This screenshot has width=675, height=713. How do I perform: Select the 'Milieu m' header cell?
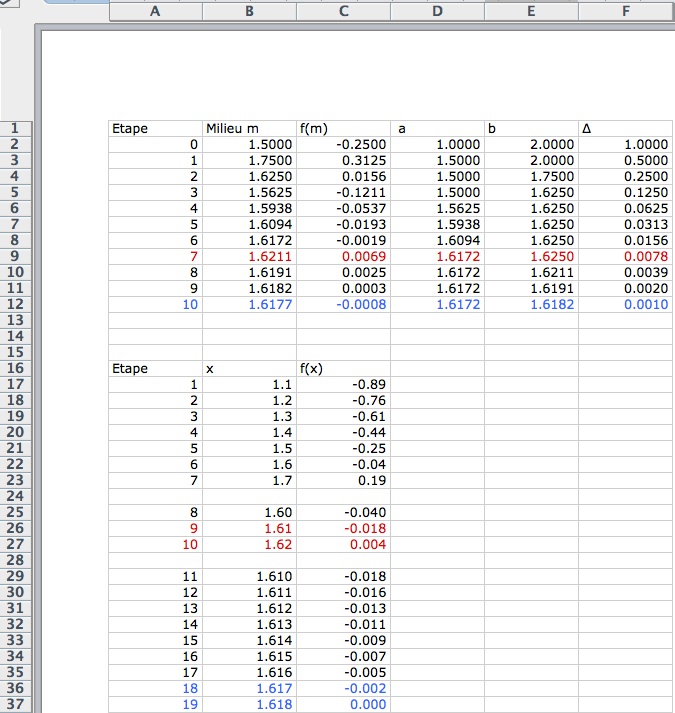[x=249, y=129]
